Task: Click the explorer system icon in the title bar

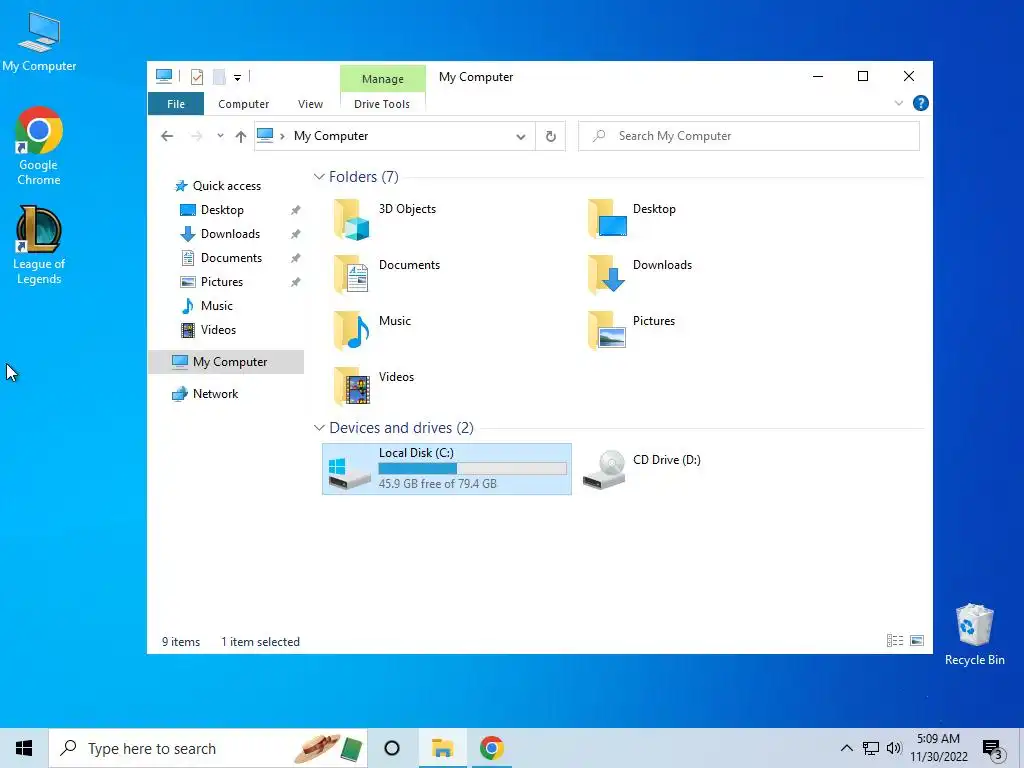Action: (164, 76)
